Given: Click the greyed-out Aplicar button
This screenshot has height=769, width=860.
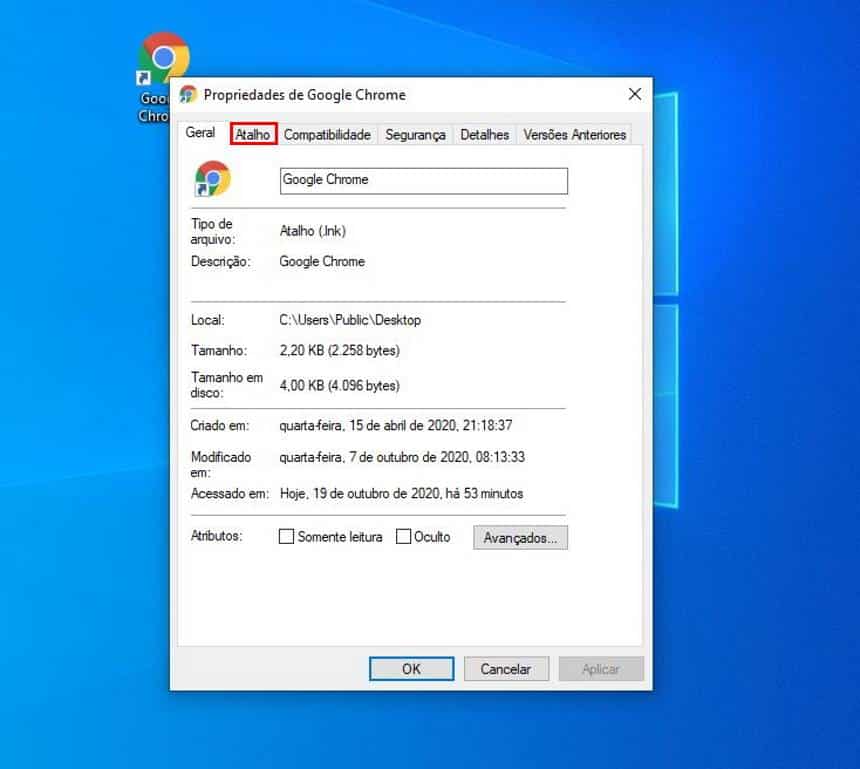Looking at the screenshot, I should (601, 669).
